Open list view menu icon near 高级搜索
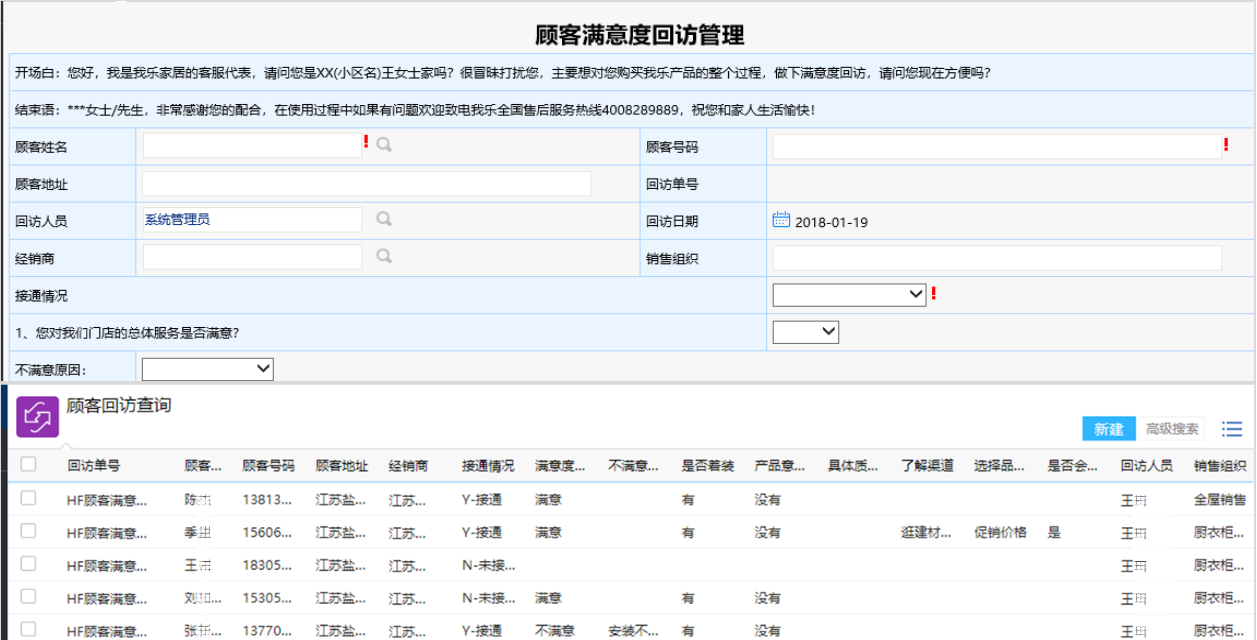The image size is (1257, 640). pos(1232,429)
